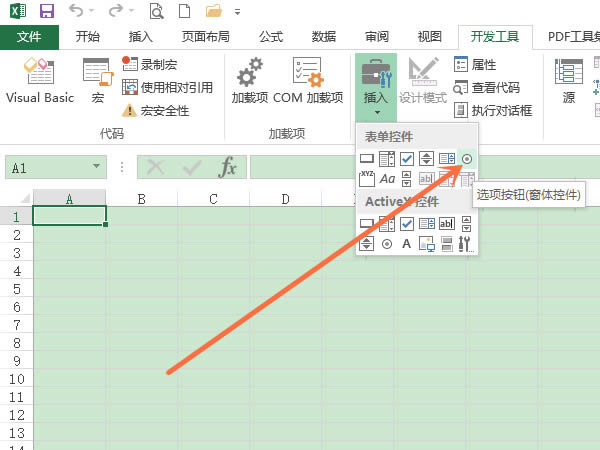The height and width of the screenshot is (450, 600).
Task: Open the Customize Quick Access Toolbar dropdown
Action: click(238, 12)
